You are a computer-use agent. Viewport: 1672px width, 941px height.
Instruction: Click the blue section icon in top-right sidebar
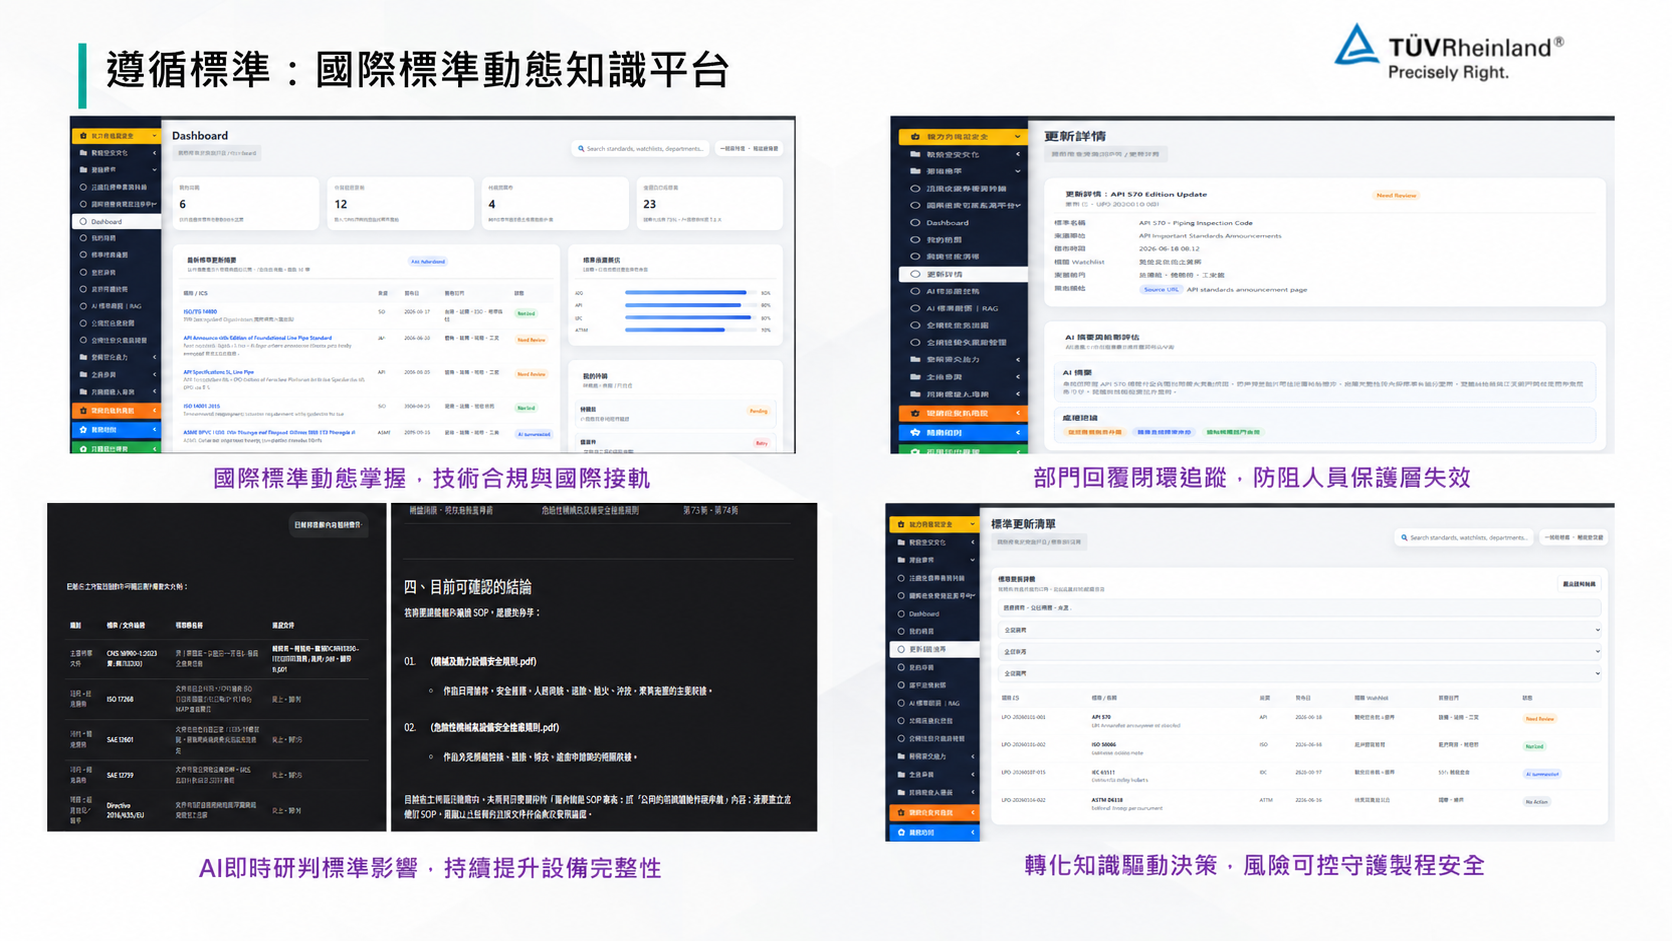click(x=915, y=433)
